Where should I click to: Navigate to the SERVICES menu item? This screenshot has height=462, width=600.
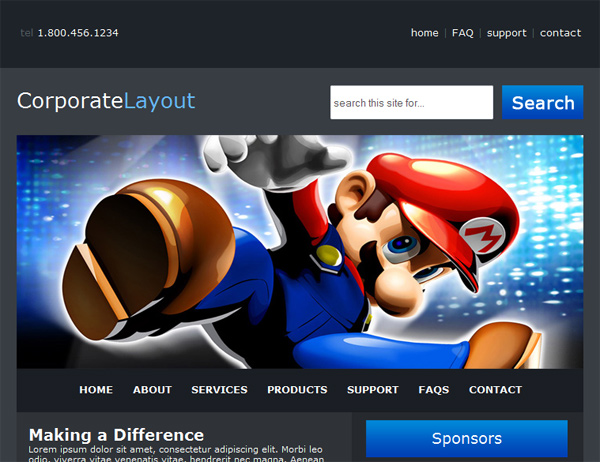[x=219, y=390]
